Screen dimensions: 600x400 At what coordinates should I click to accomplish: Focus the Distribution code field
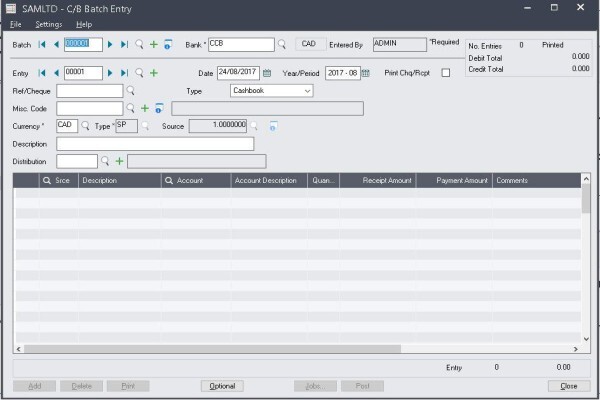tap(77, 161)
